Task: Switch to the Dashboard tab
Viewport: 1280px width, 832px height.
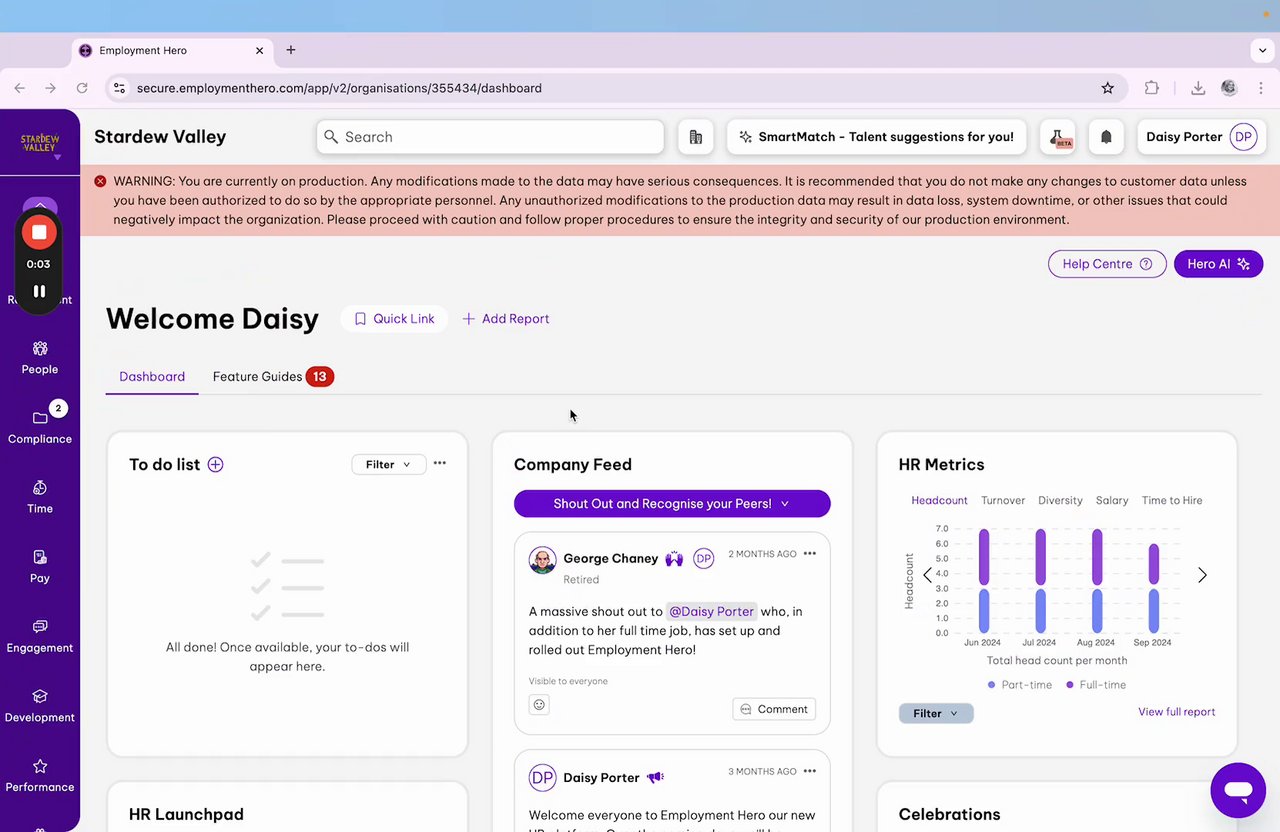Action: pyautogui.click(x=152, y=376)
